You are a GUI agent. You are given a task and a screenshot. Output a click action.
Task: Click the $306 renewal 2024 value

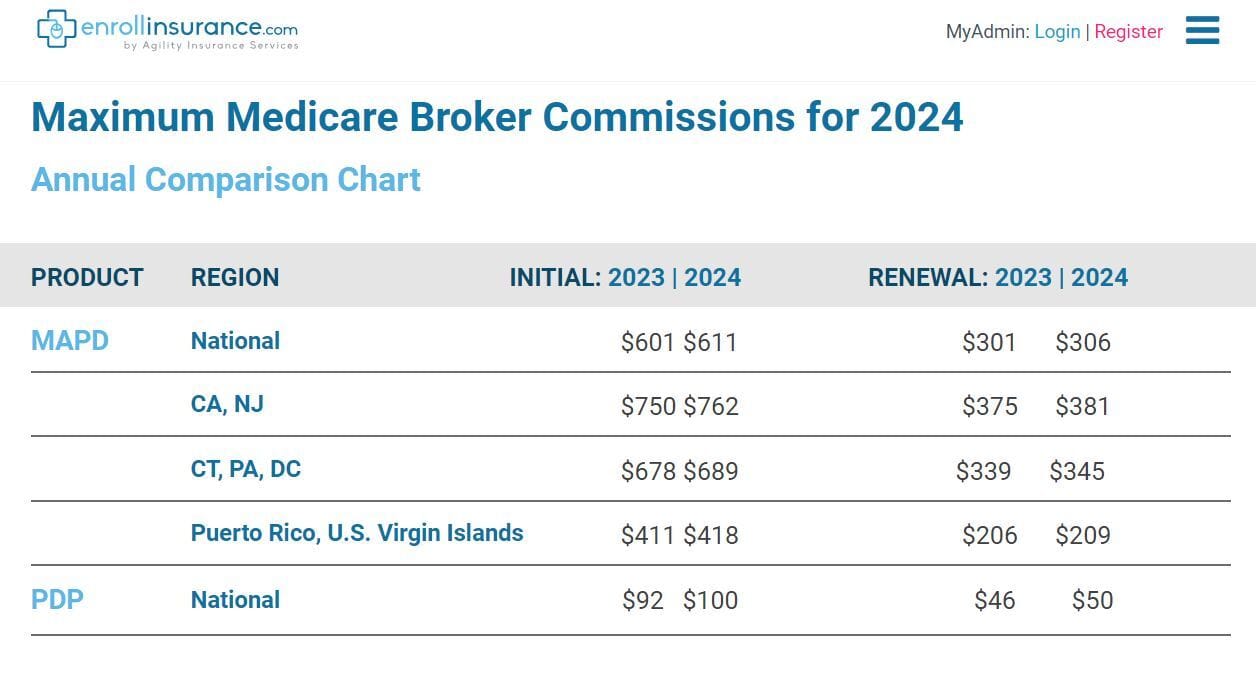click(1083, 342)
